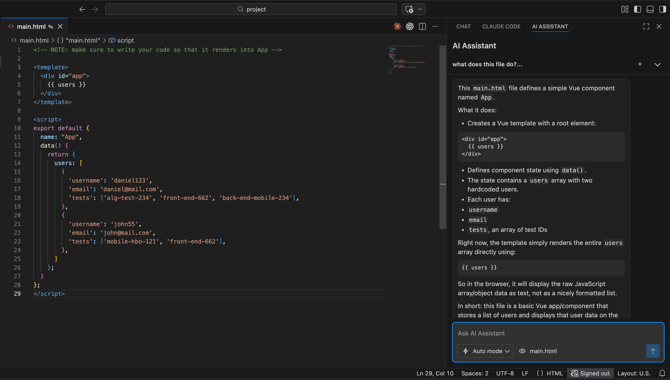Viewport: 670px width, 380px height.
Task: Go back using the left navigation arrow
Action: coord(82,9)
